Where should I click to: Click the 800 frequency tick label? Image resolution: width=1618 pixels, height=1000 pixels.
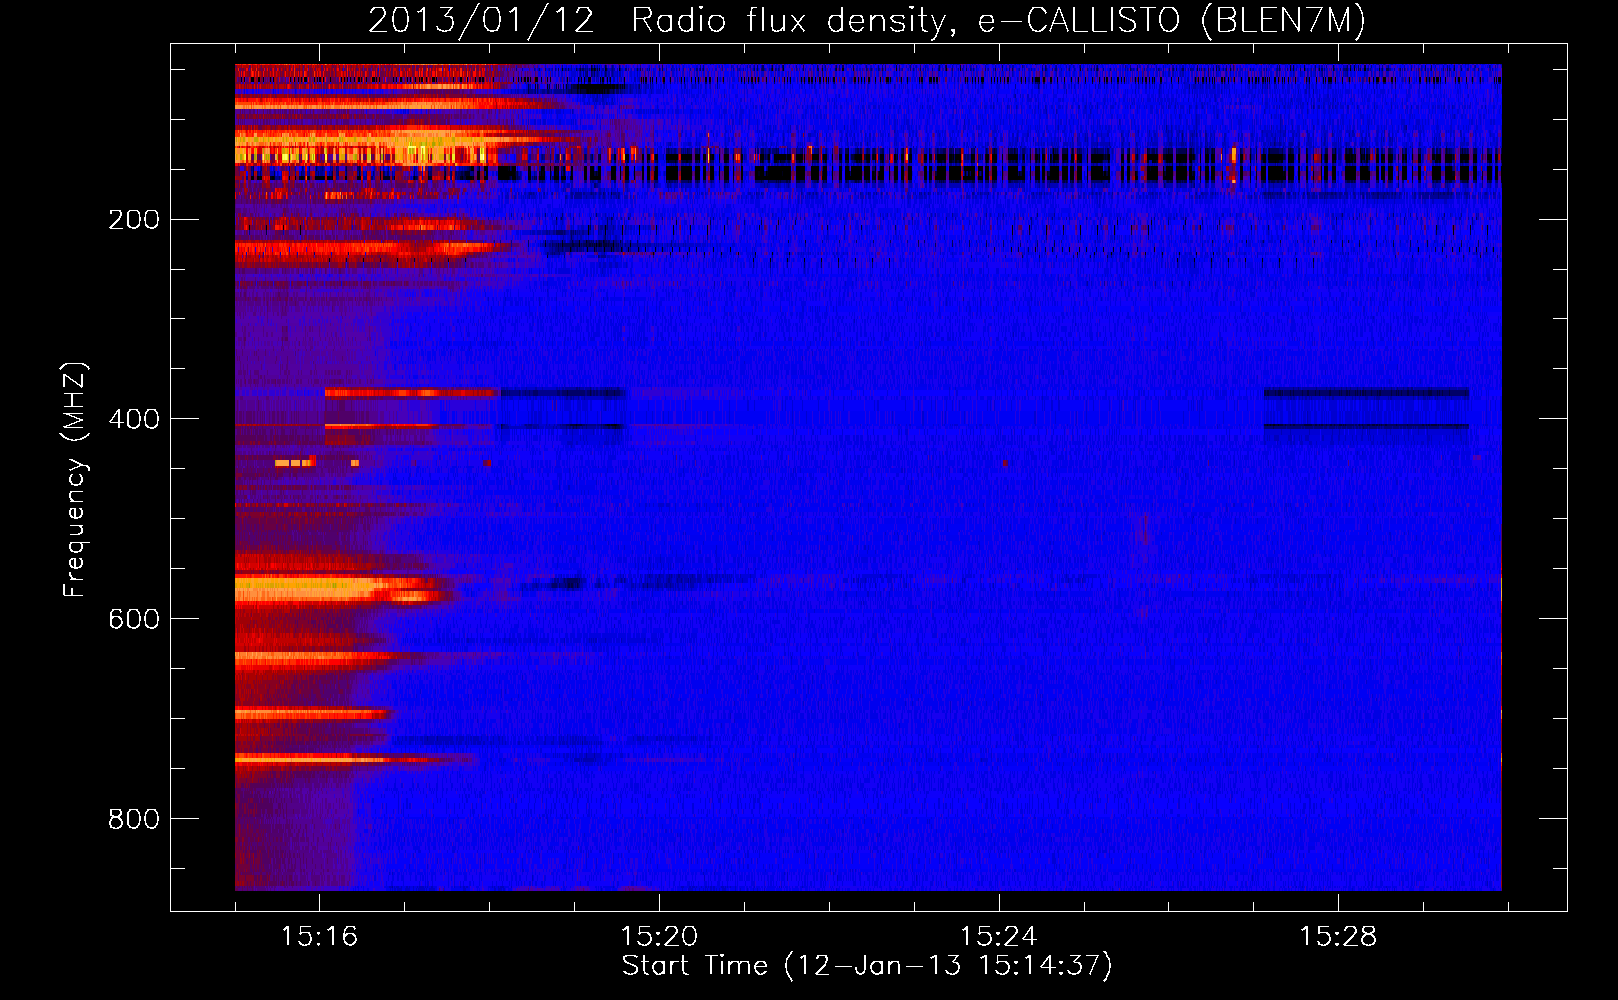pos(134,819)
